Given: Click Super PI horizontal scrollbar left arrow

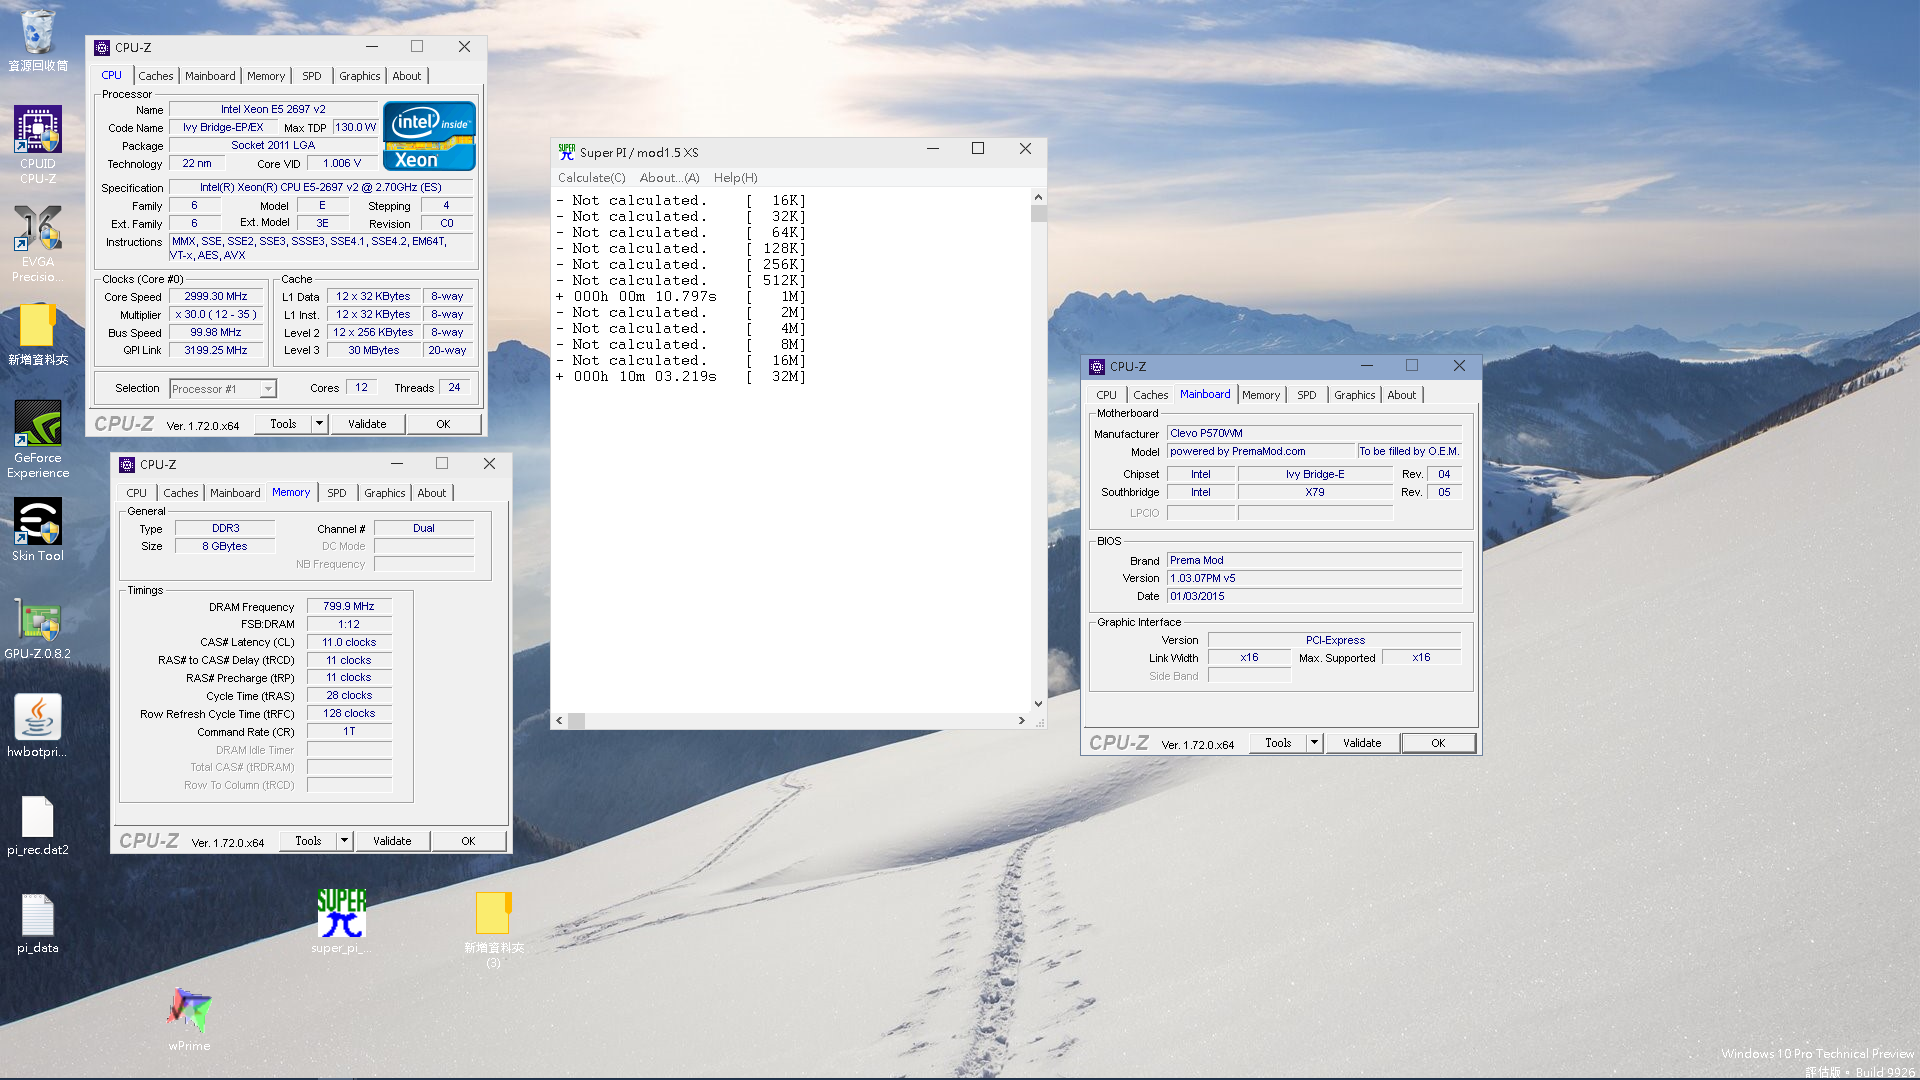Looking at the screenshot, I should click(x=560, y=720).
